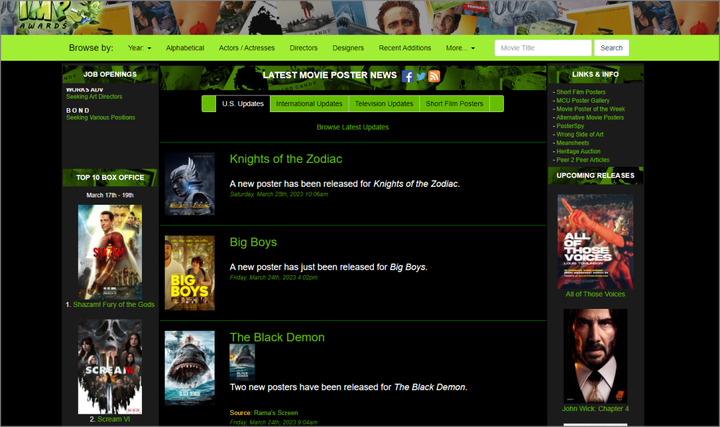Open Directors menu item

point(304,48)
